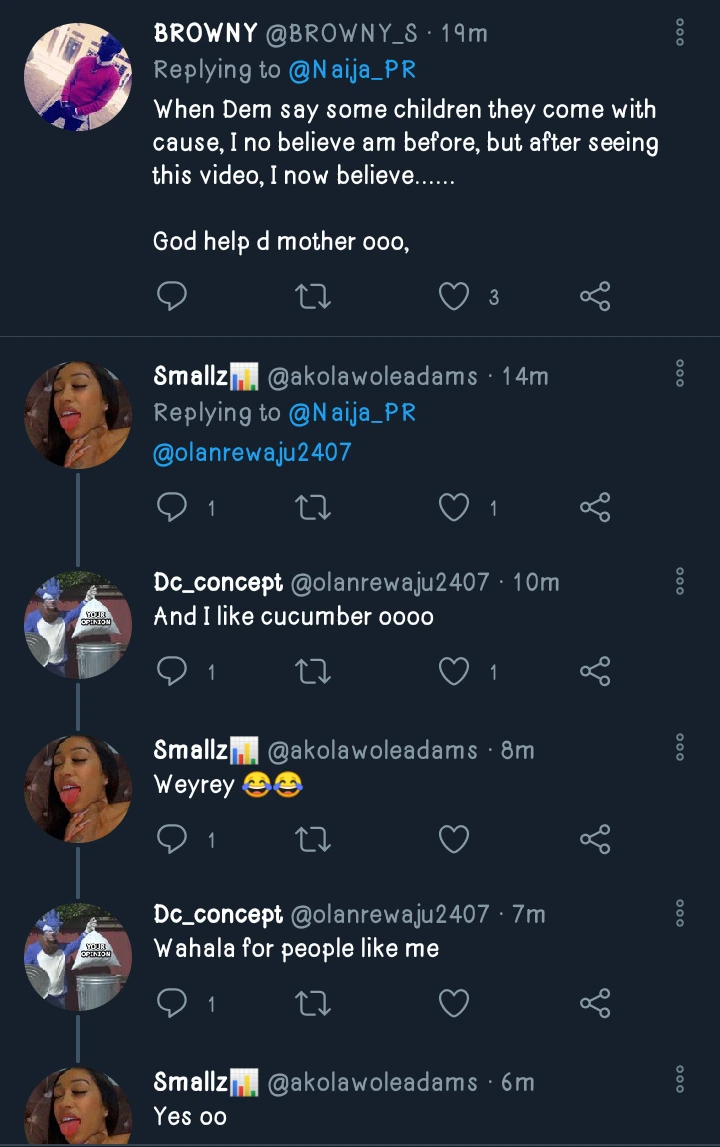Retweet the "Weyrey" tweet
The height and width of the screenshot is (1147, 720).
[314, 839]
